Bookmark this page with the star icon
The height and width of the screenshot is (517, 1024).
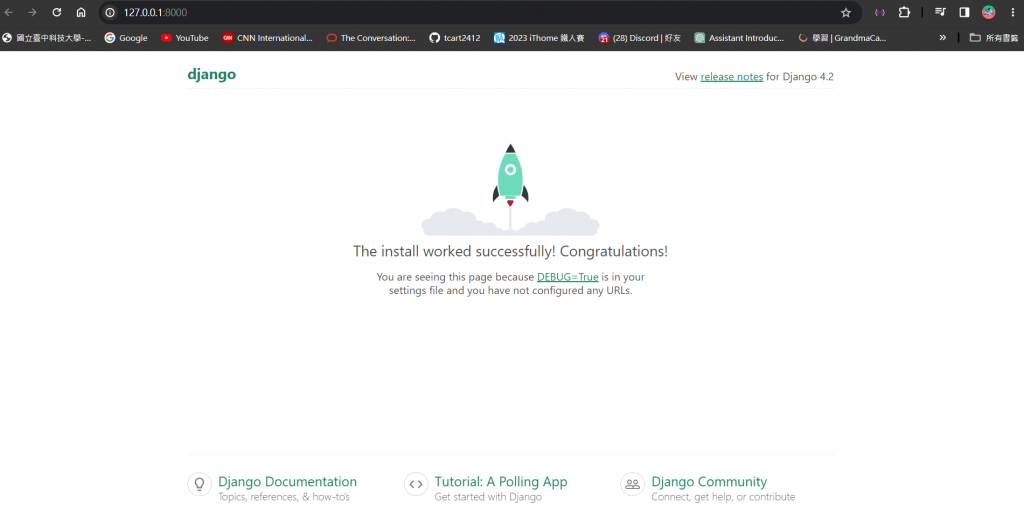(846, 12)
